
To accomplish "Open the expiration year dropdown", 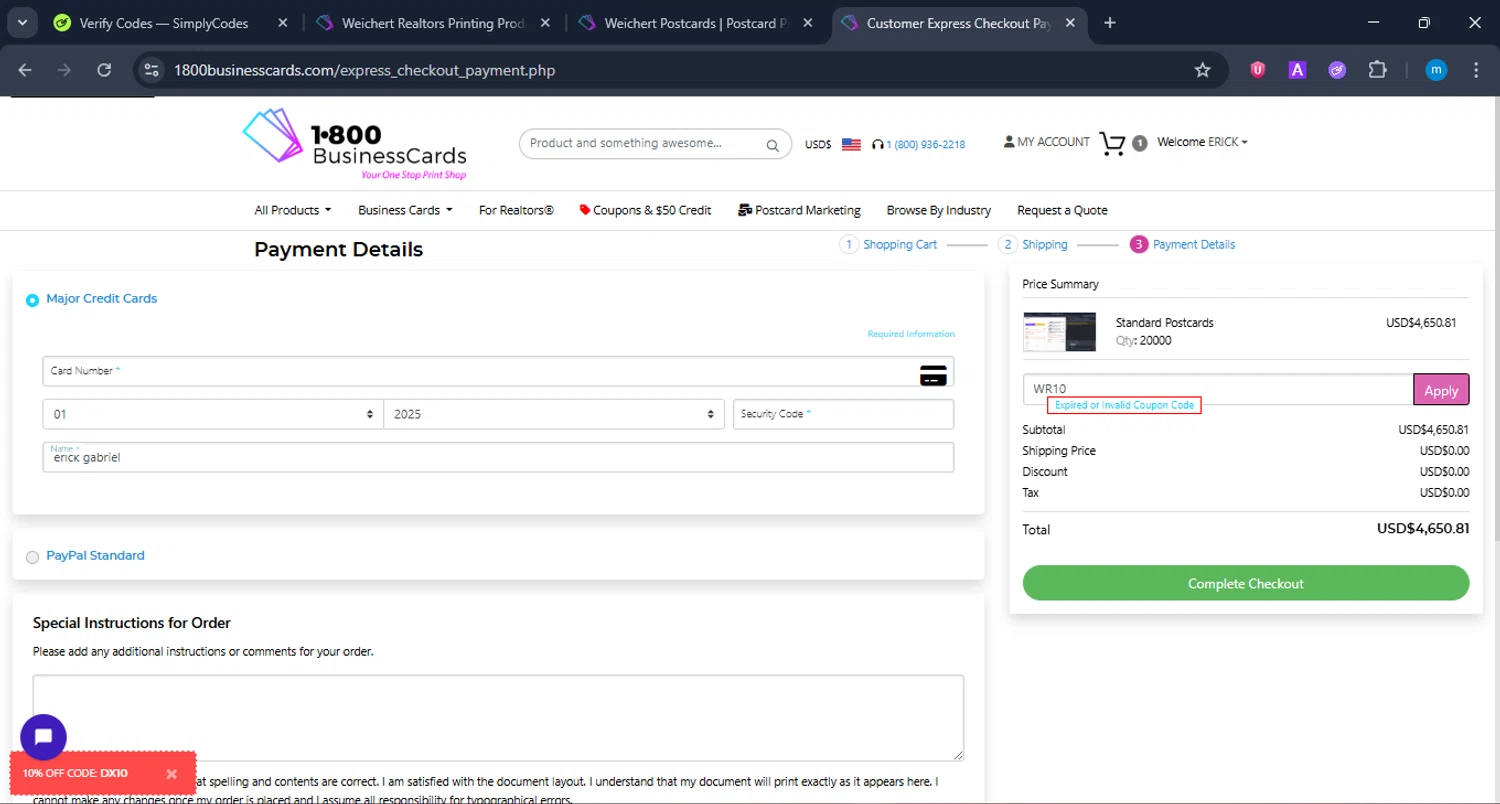I will (x=554, y=414).
